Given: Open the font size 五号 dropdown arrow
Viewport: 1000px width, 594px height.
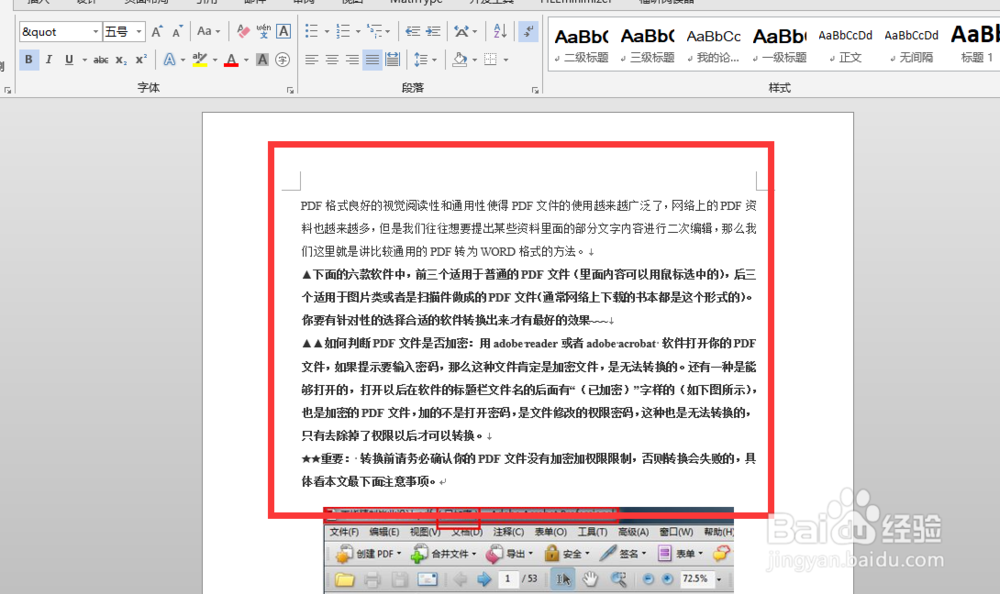Looking at the screenshot, I should point(138,31).
